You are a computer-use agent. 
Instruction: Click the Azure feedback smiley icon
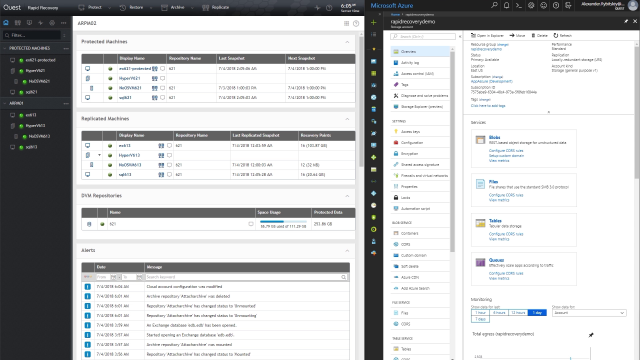[543, 5]
